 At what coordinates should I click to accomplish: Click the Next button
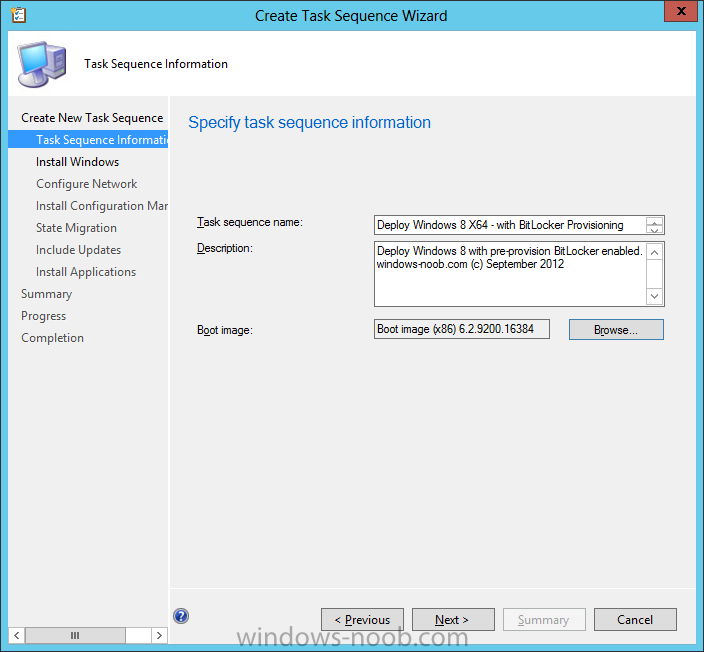tap(453, 620)
